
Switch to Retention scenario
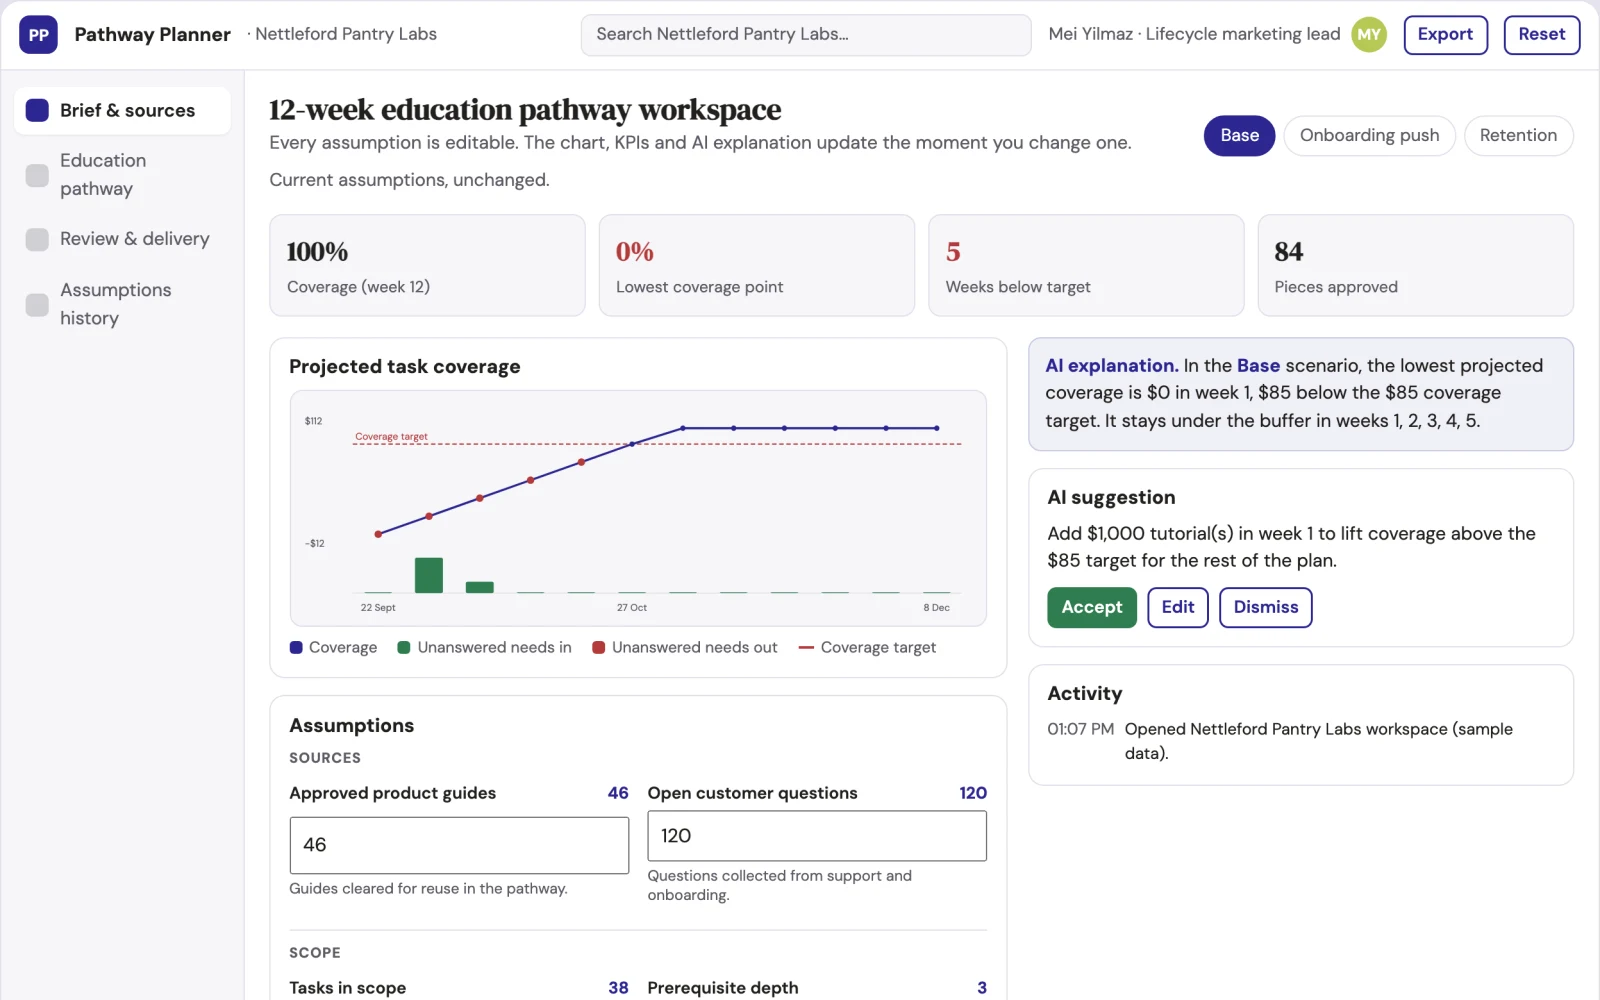(1518, 136)
